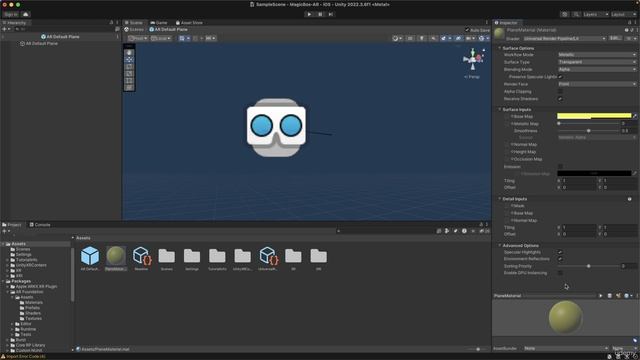Select the Scale tool in scene tools
Image resolution: width=640 pixels, height=360 pixels.
click(129, 73)
